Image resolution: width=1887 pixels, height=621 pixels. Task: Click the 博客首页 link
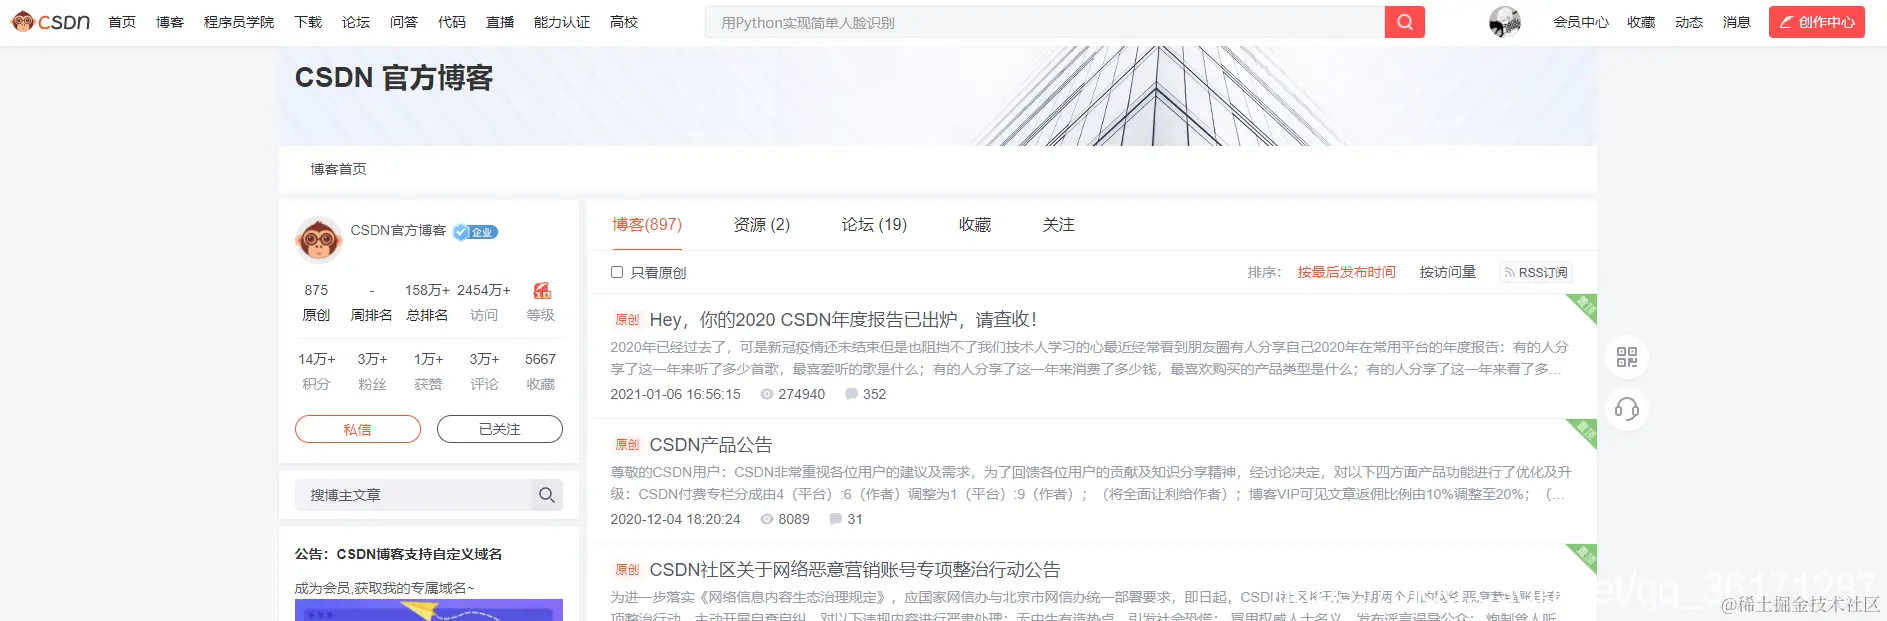click(x=338, y=169)
